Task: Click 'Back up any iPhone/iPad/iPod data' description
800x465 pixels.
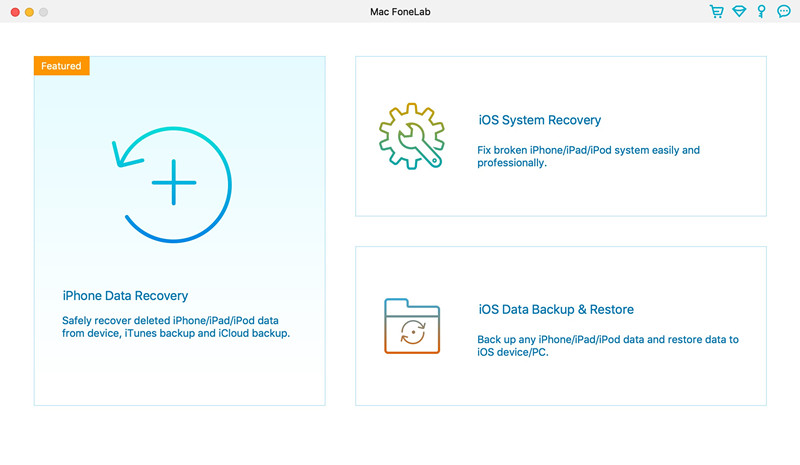Action: (x=608, y=346)
